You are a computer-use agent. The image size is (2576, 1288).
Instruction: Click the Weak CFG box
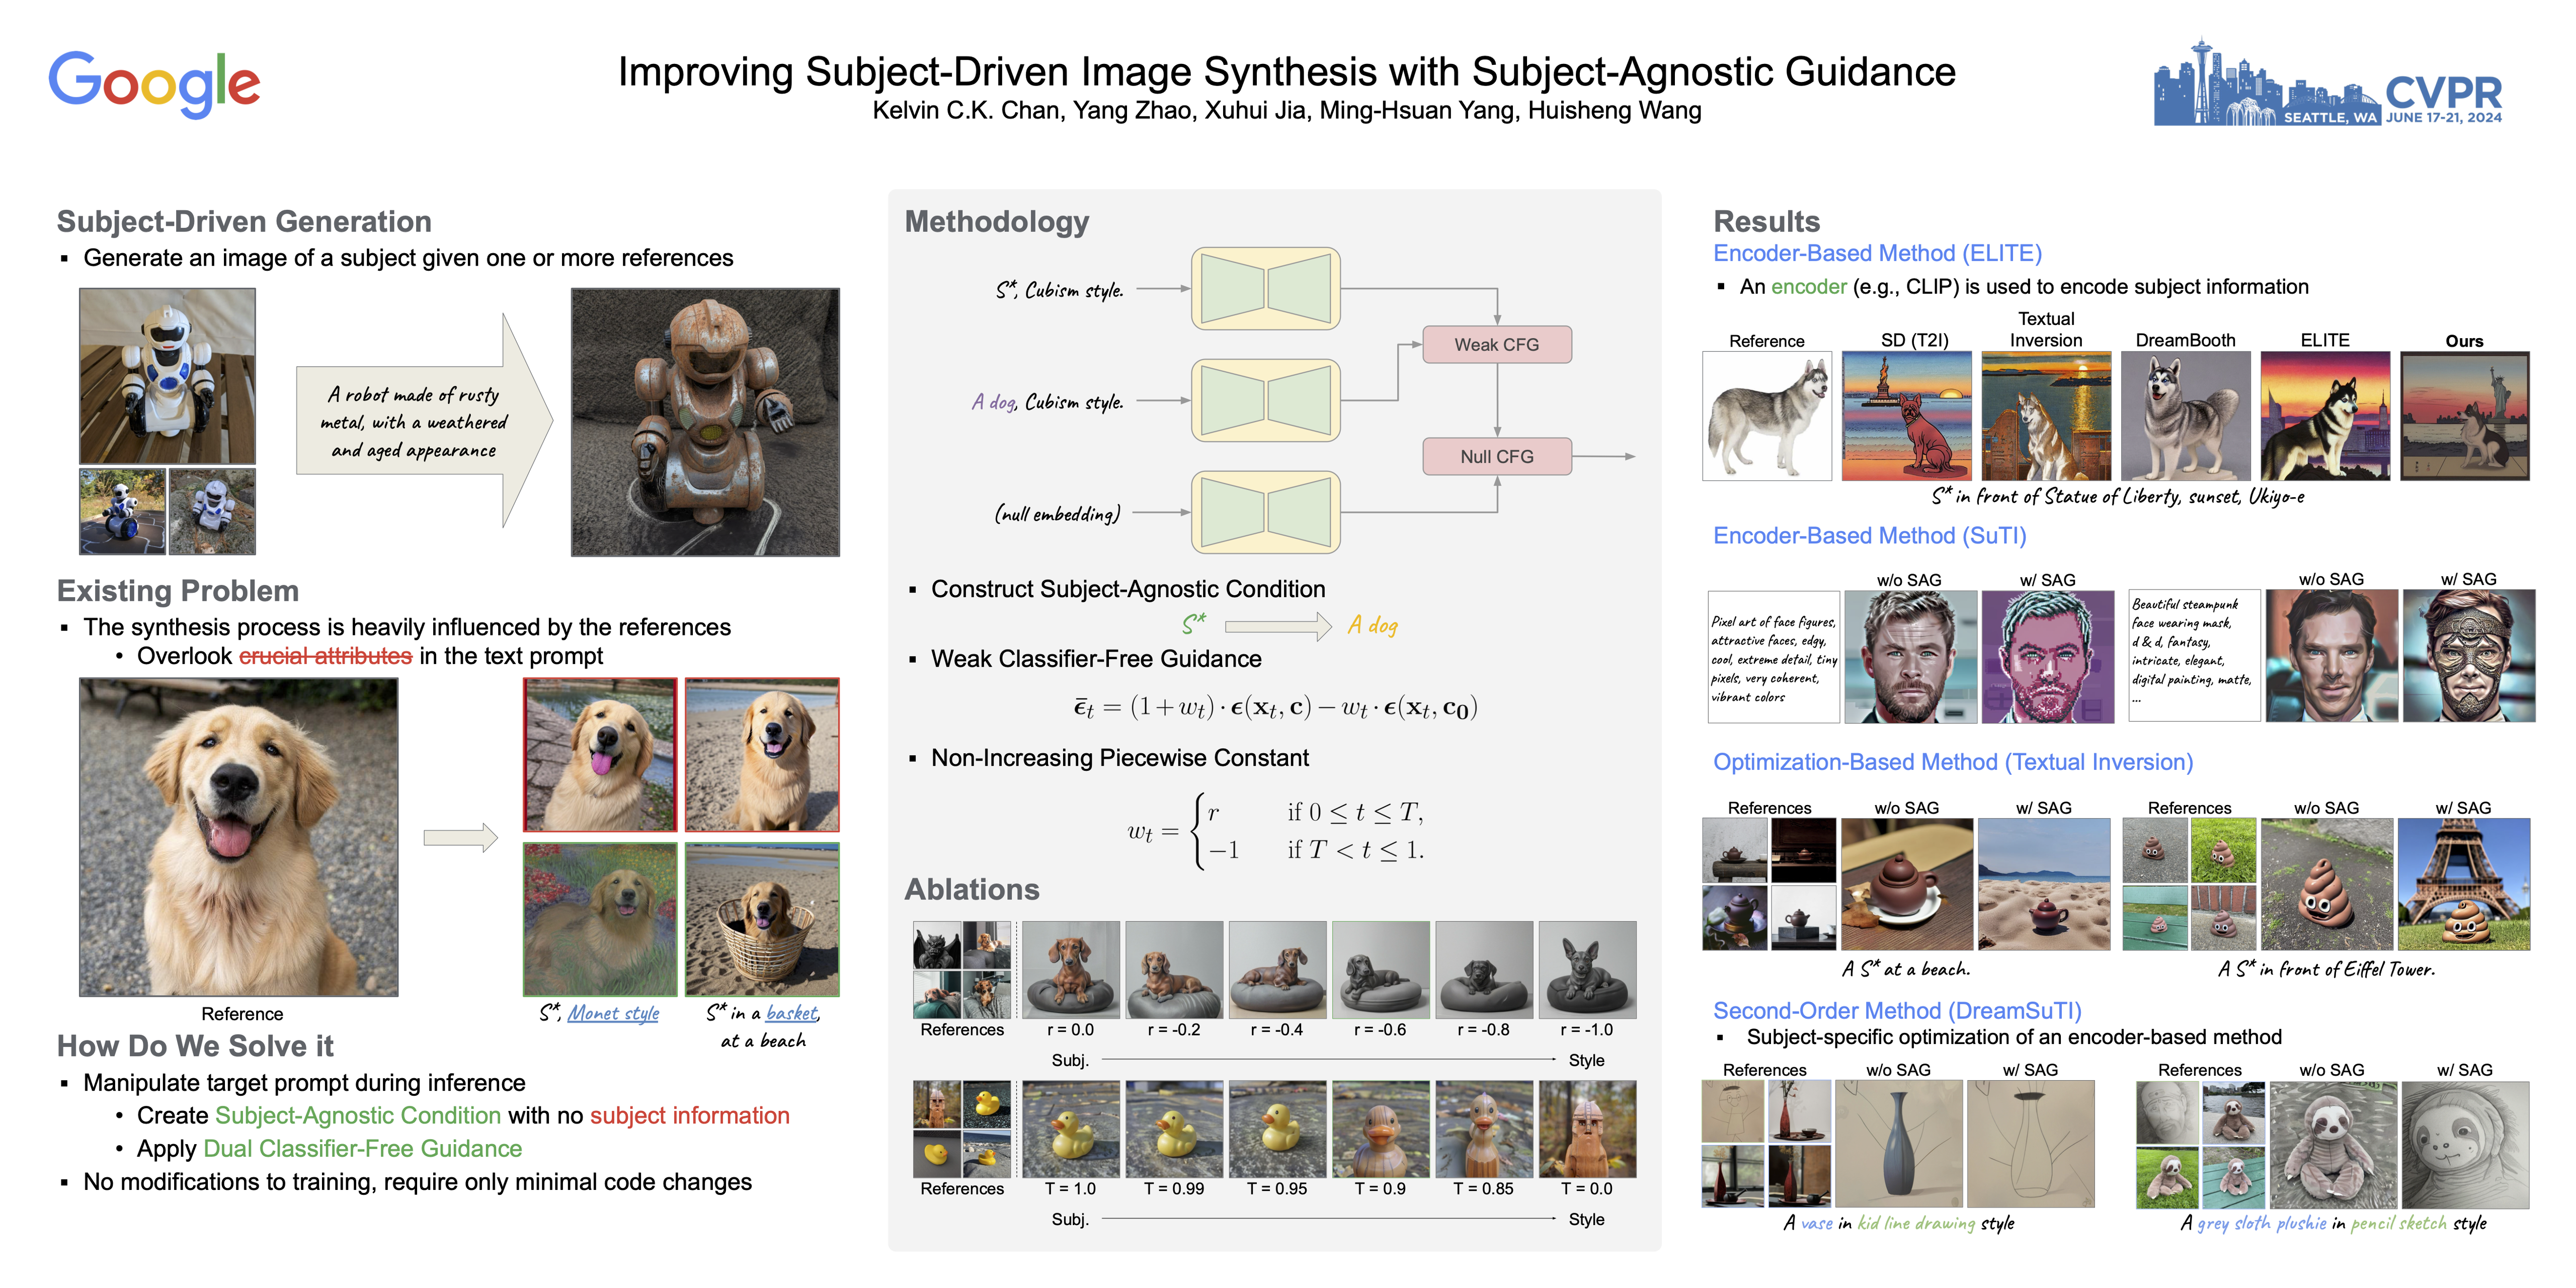[x=1496, y=344]
